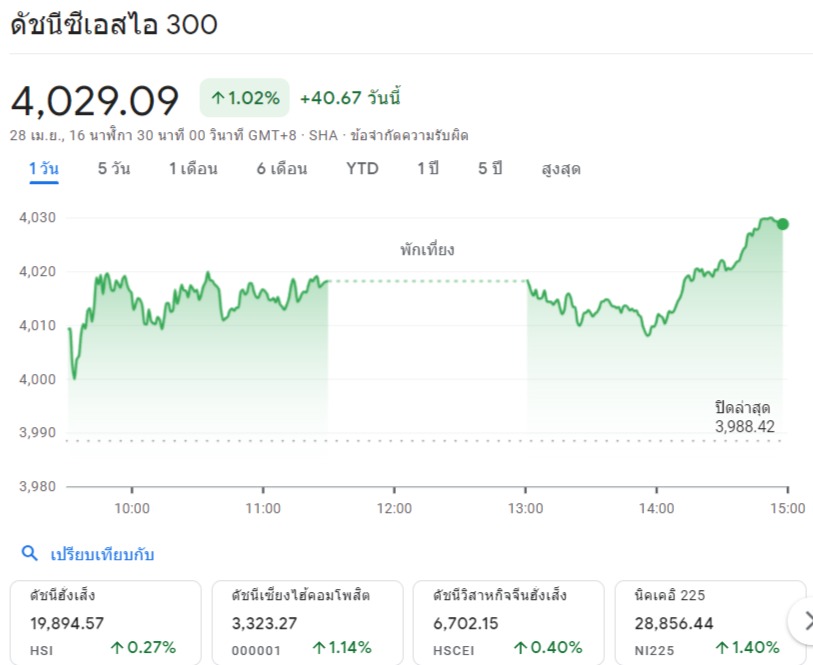This screenshot has width=813, height=665.
Task: Open the นิคเคอิ 225 comparison card
Action: click(705, 621)
